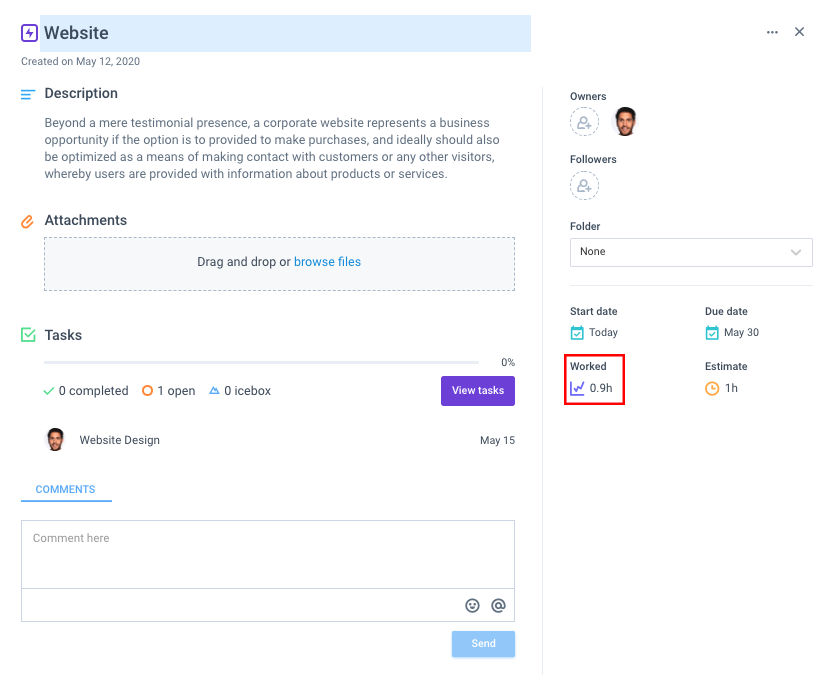836x693 pixels.
Task: Click the tasks progress bar
Action: tap(261, 362)
